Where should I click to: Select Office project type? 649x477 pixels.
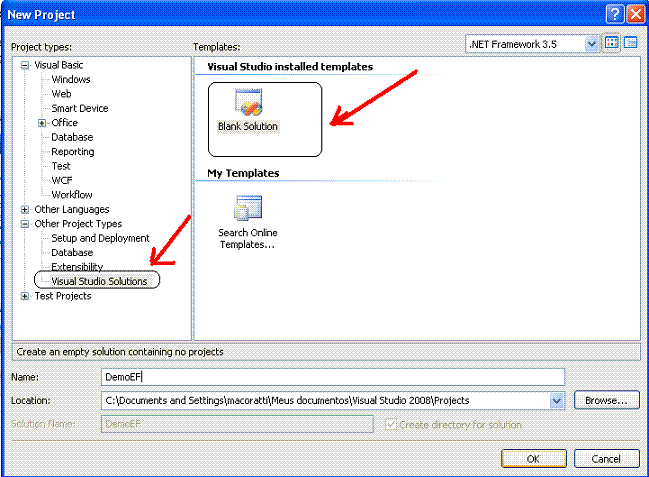point(65,123)
